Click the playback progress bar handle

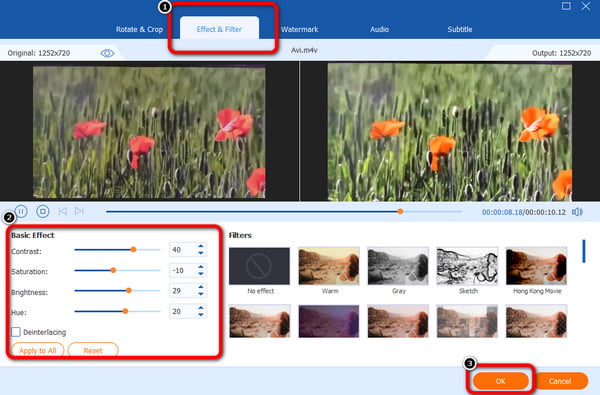click(400, 211)
